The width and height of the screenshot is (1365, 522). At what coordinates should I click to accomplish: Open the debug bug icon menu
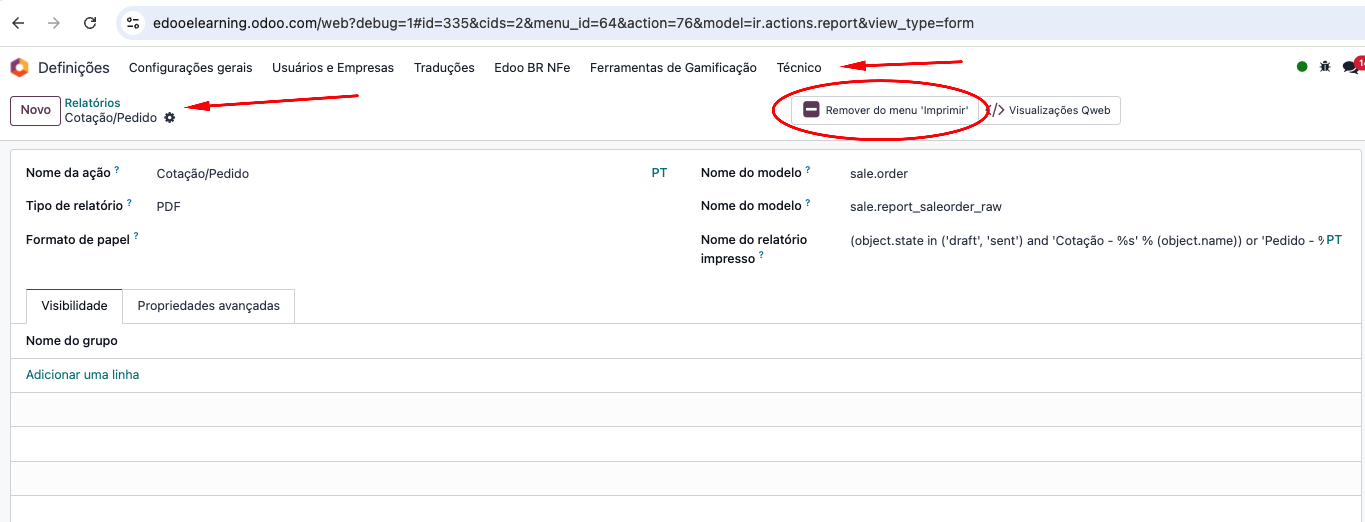tap(1325, 67)
